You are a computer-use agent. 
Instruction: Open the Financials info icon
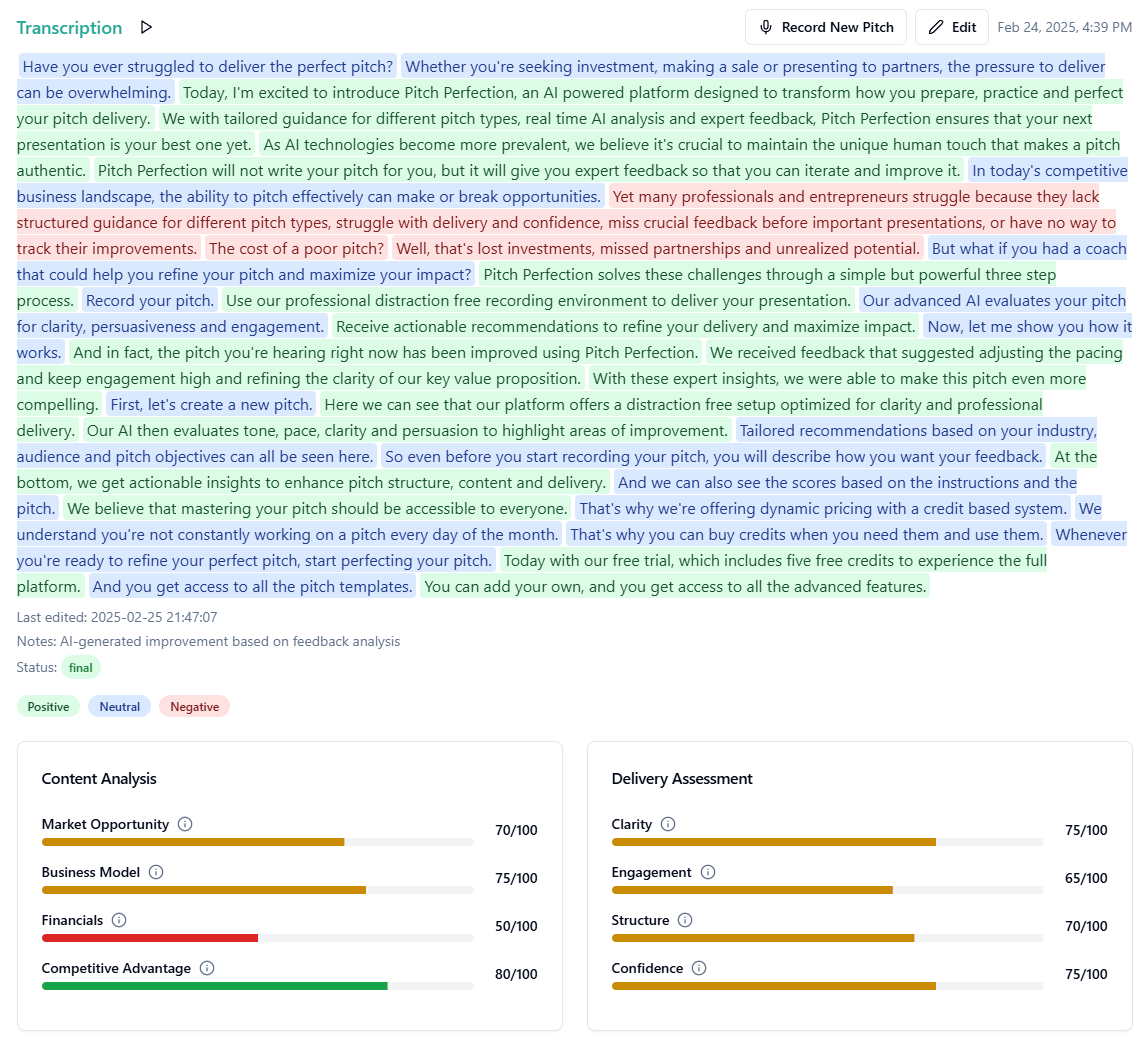coord(119,920)
